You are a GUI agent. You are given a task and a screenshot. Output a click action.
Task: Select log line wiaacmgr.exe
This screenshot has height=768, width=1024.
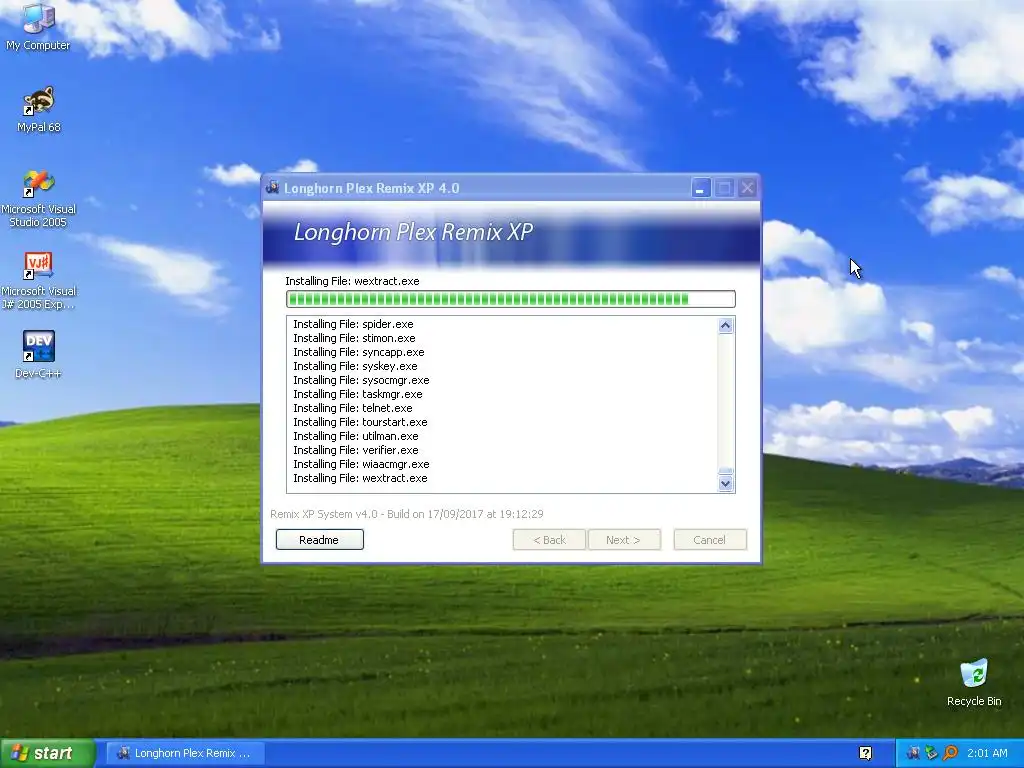pos(361,464)
